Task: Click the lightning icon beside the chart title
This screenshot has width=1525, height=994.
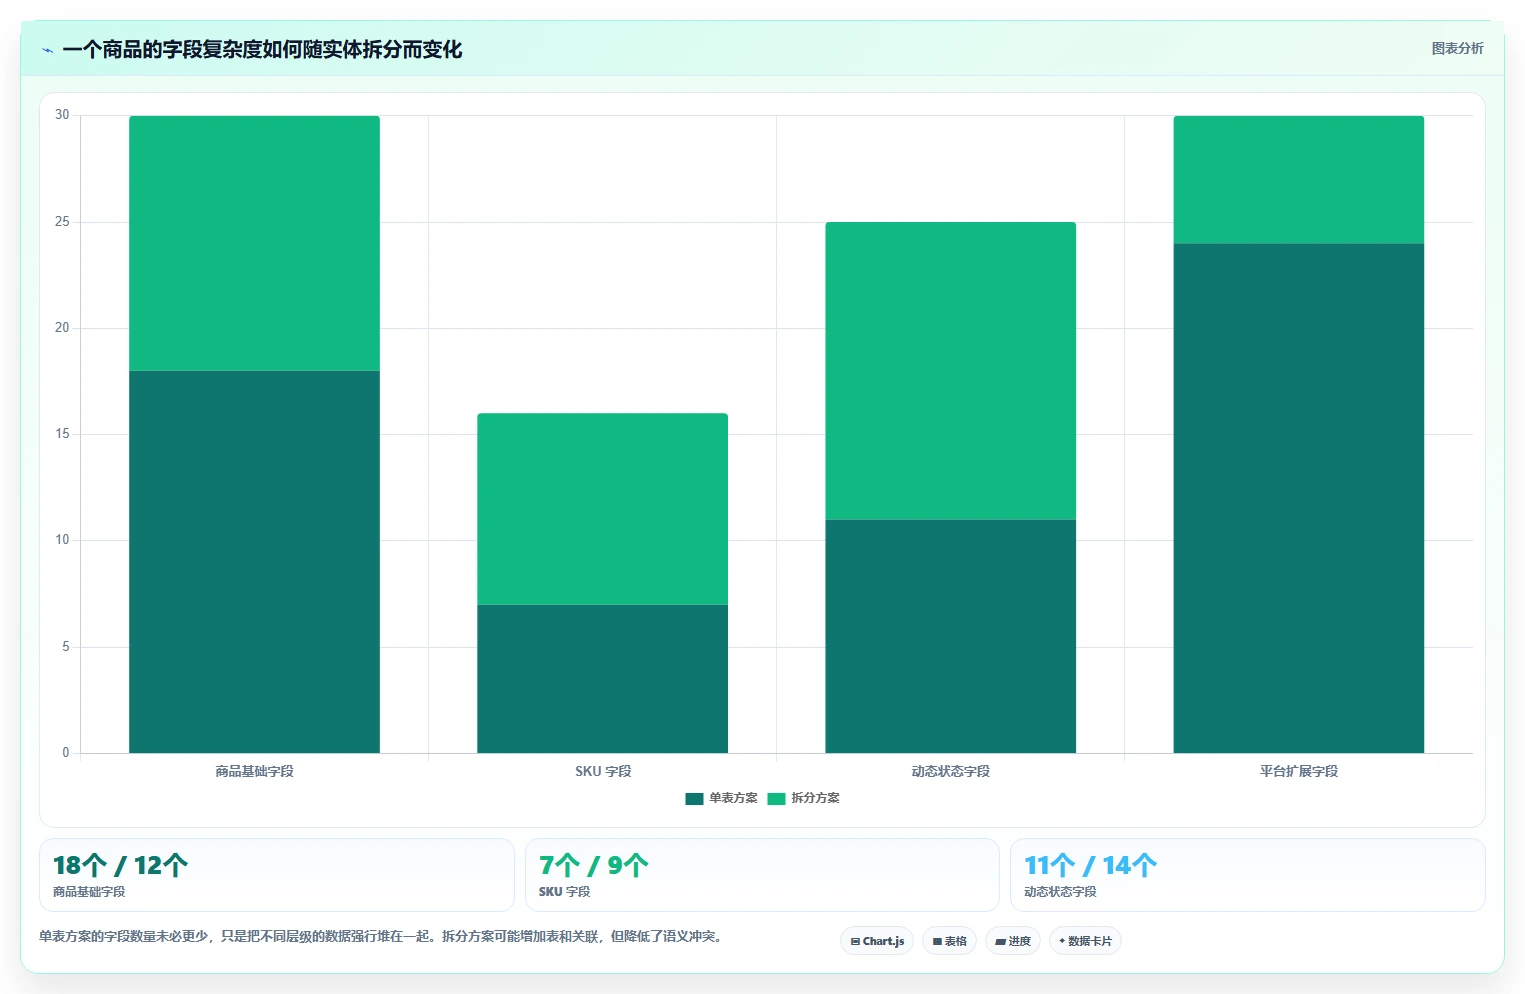Action: (x=47, y=50)
